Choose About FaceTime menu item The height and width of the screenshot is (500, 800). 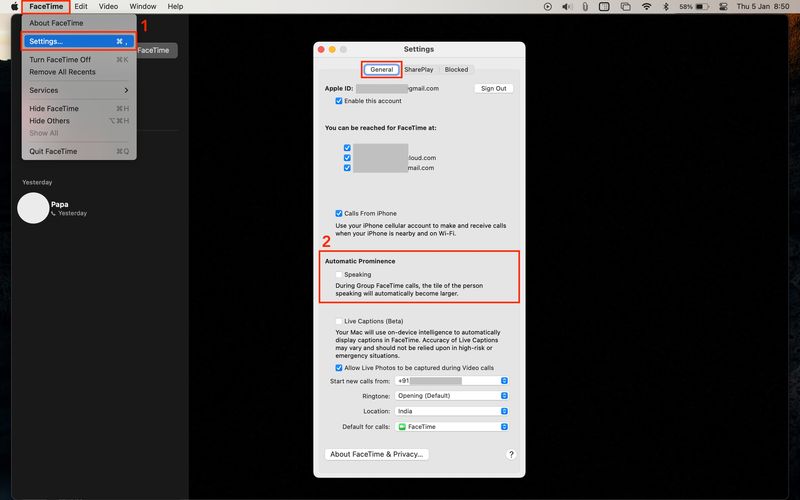tap(79, 23)
